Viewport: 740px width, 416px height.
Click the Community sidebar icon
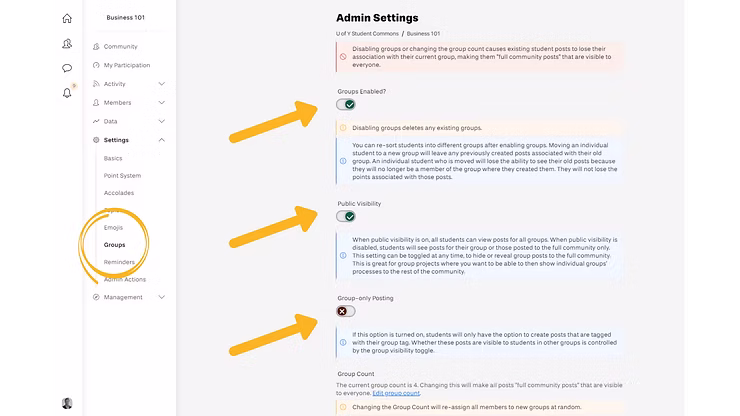96,47
